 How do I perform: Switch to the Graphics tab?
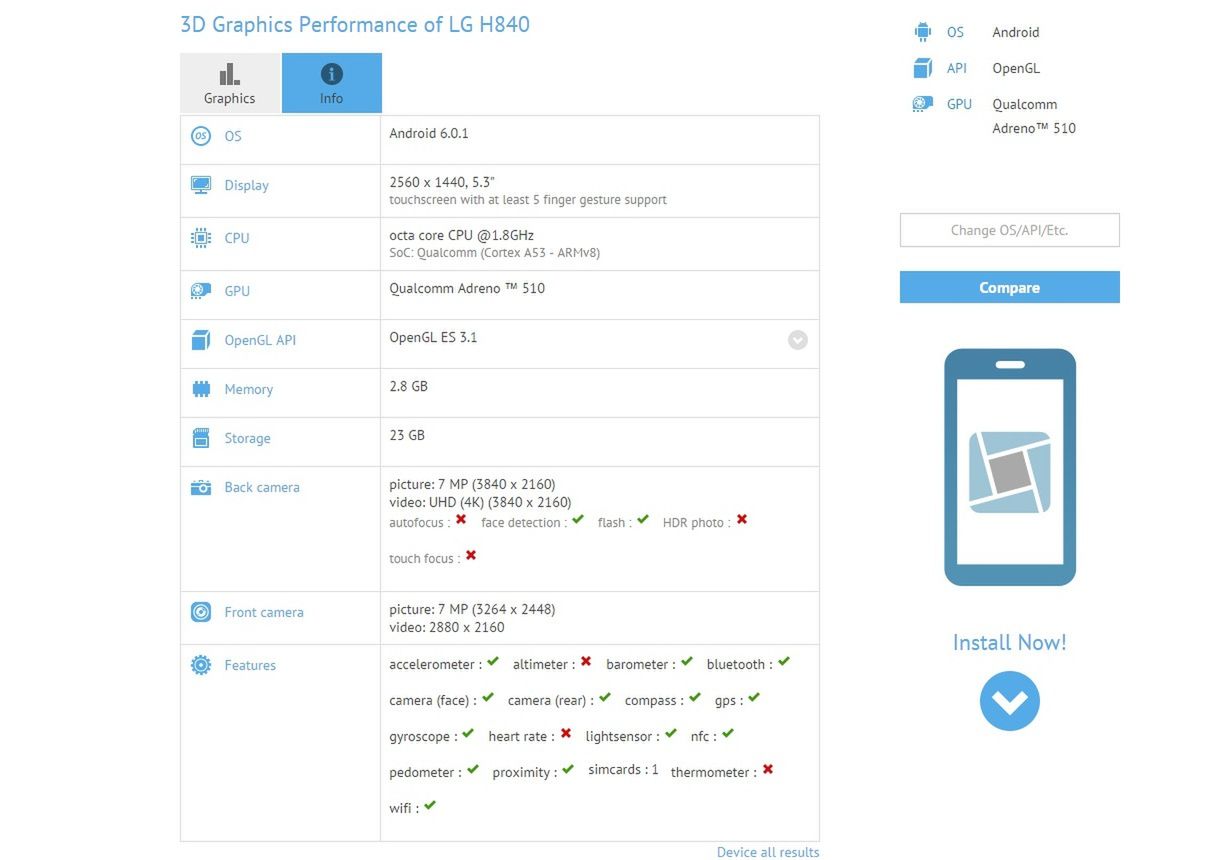point(230,83)
